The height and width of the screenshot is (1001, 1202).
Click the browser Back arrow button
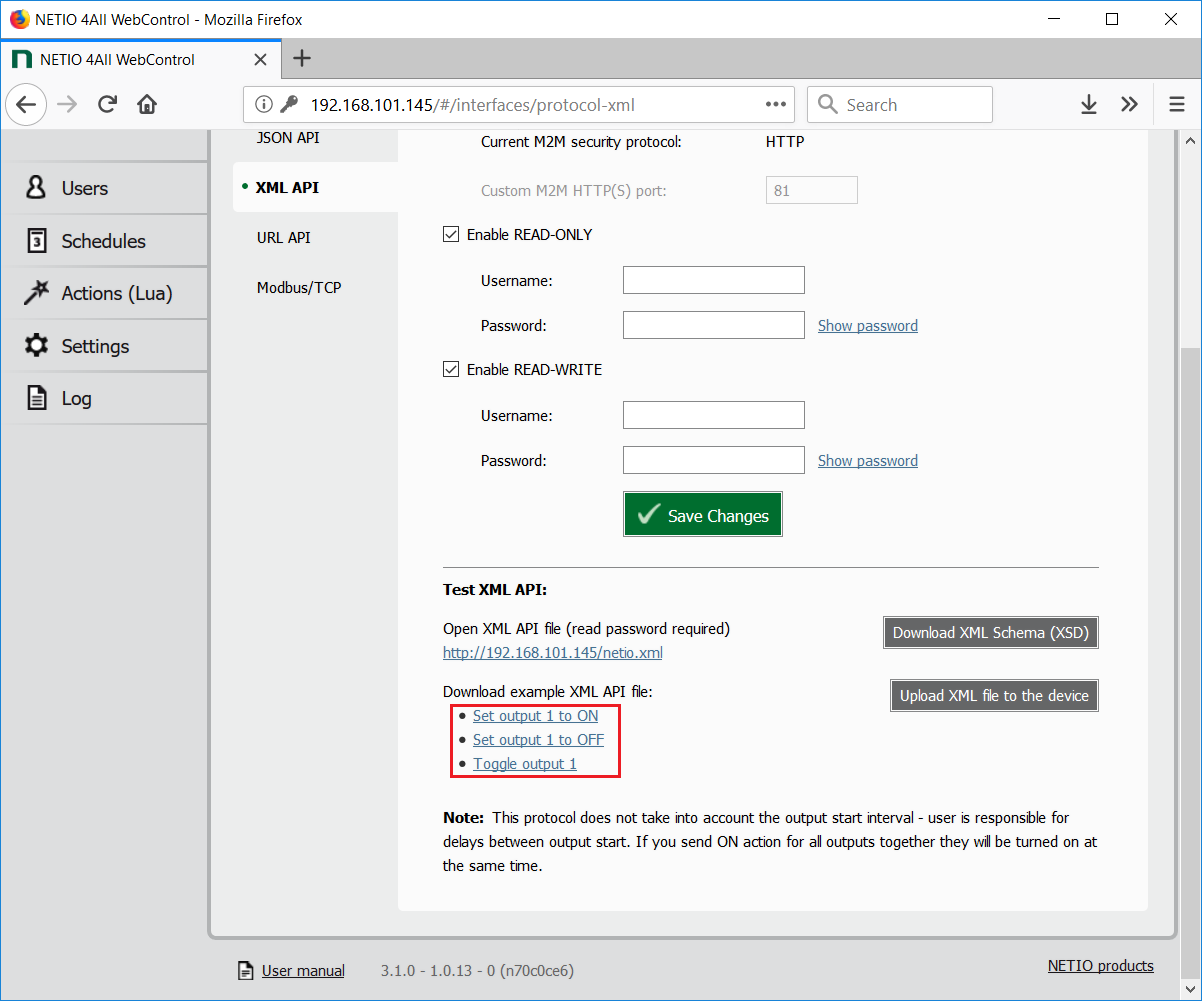[26, 105]
